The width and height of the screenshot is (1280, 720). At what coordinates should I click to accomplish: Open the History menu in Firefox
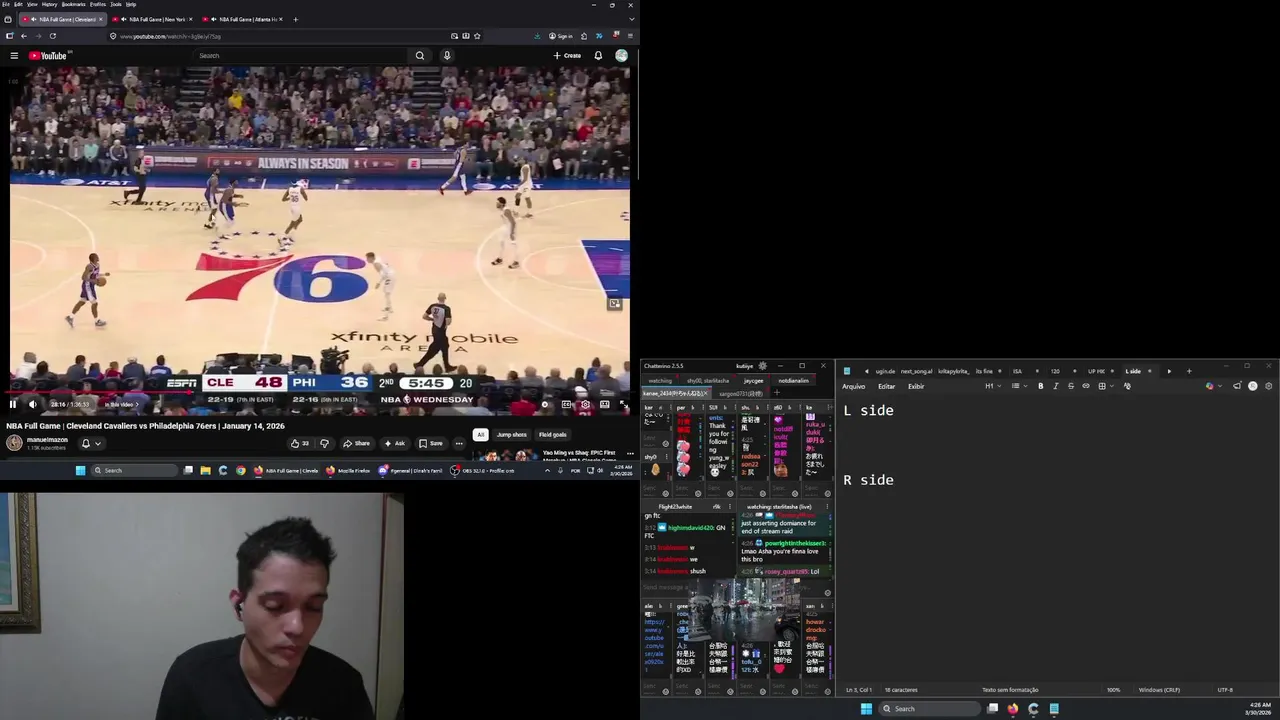pos(49,4)
